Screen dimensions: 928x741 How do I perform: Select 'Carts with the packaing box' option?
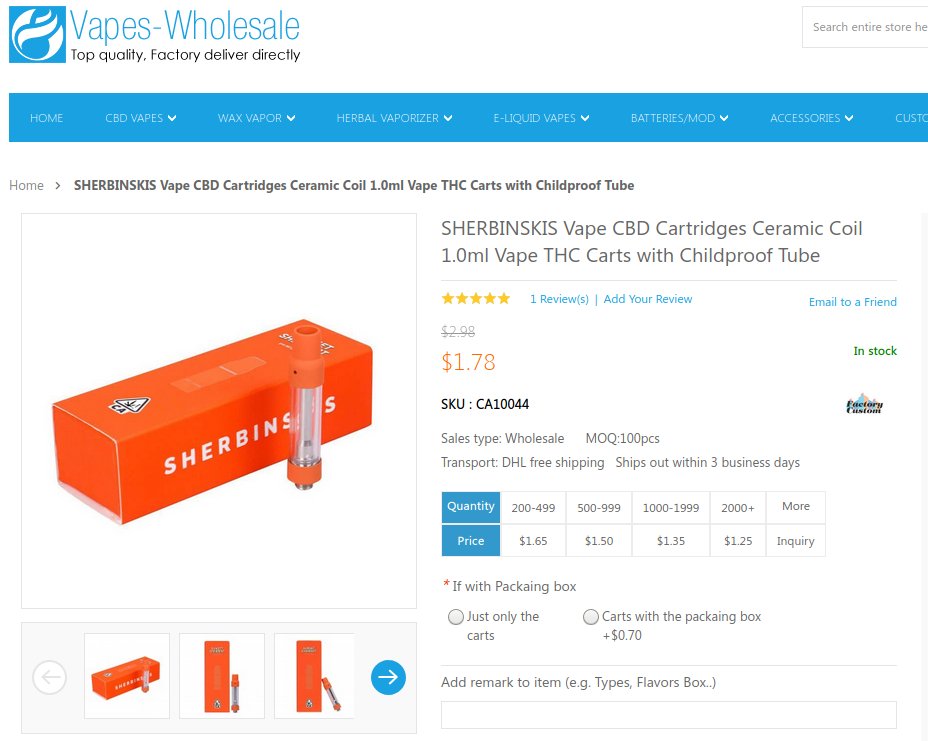(x=591, y=617)
